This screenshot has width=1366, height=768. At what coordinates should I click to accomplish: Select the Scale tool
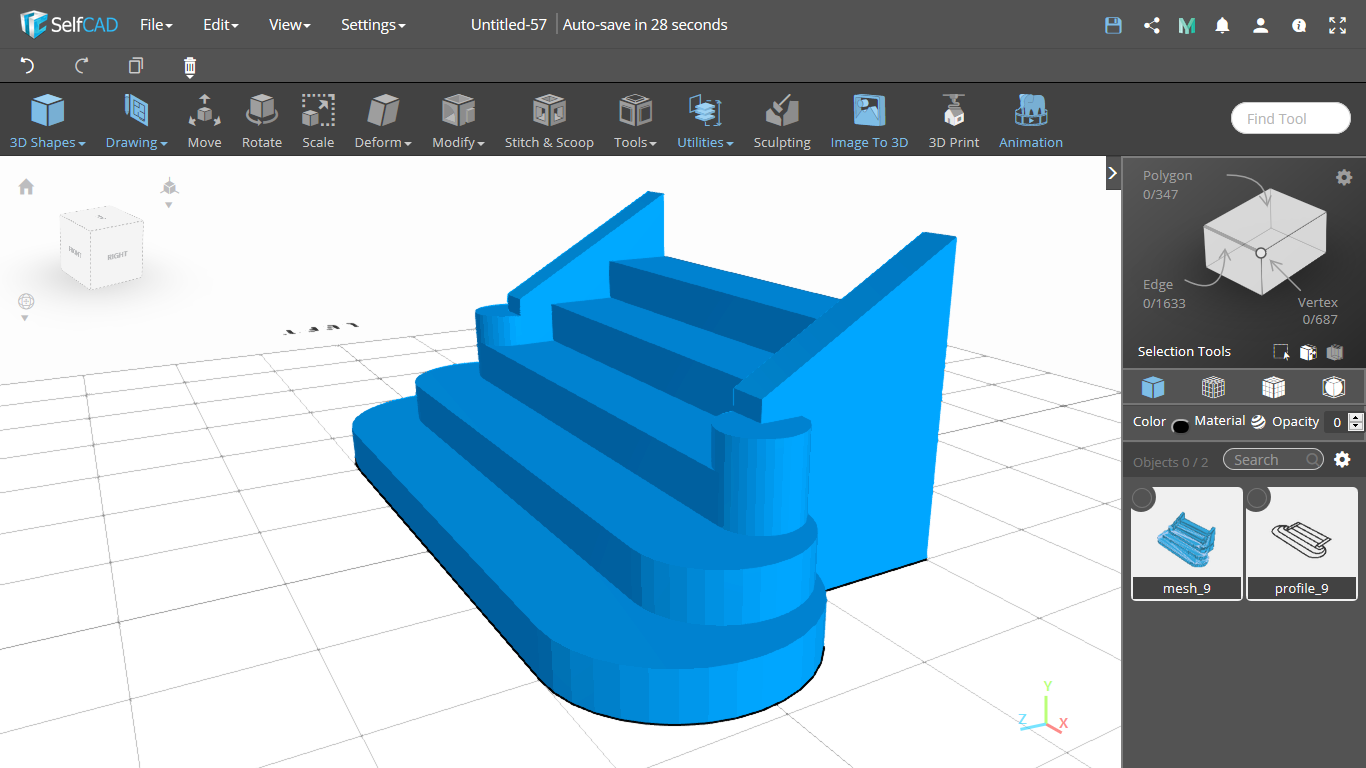318,121
